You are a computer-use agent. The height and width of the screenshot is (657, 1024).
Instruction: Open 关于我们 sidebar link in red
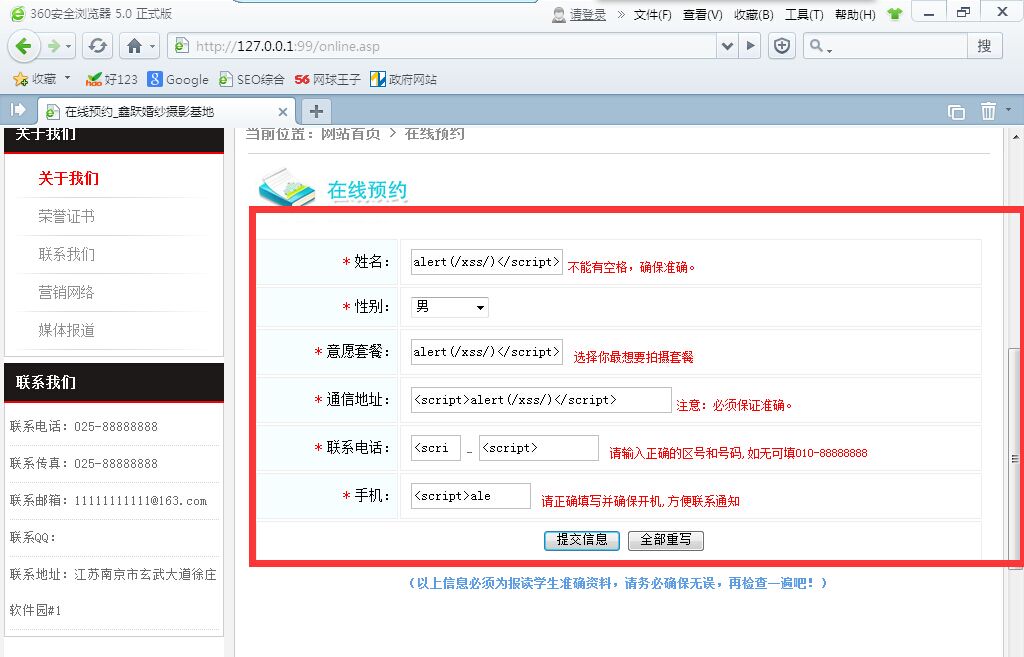point(69,178)
